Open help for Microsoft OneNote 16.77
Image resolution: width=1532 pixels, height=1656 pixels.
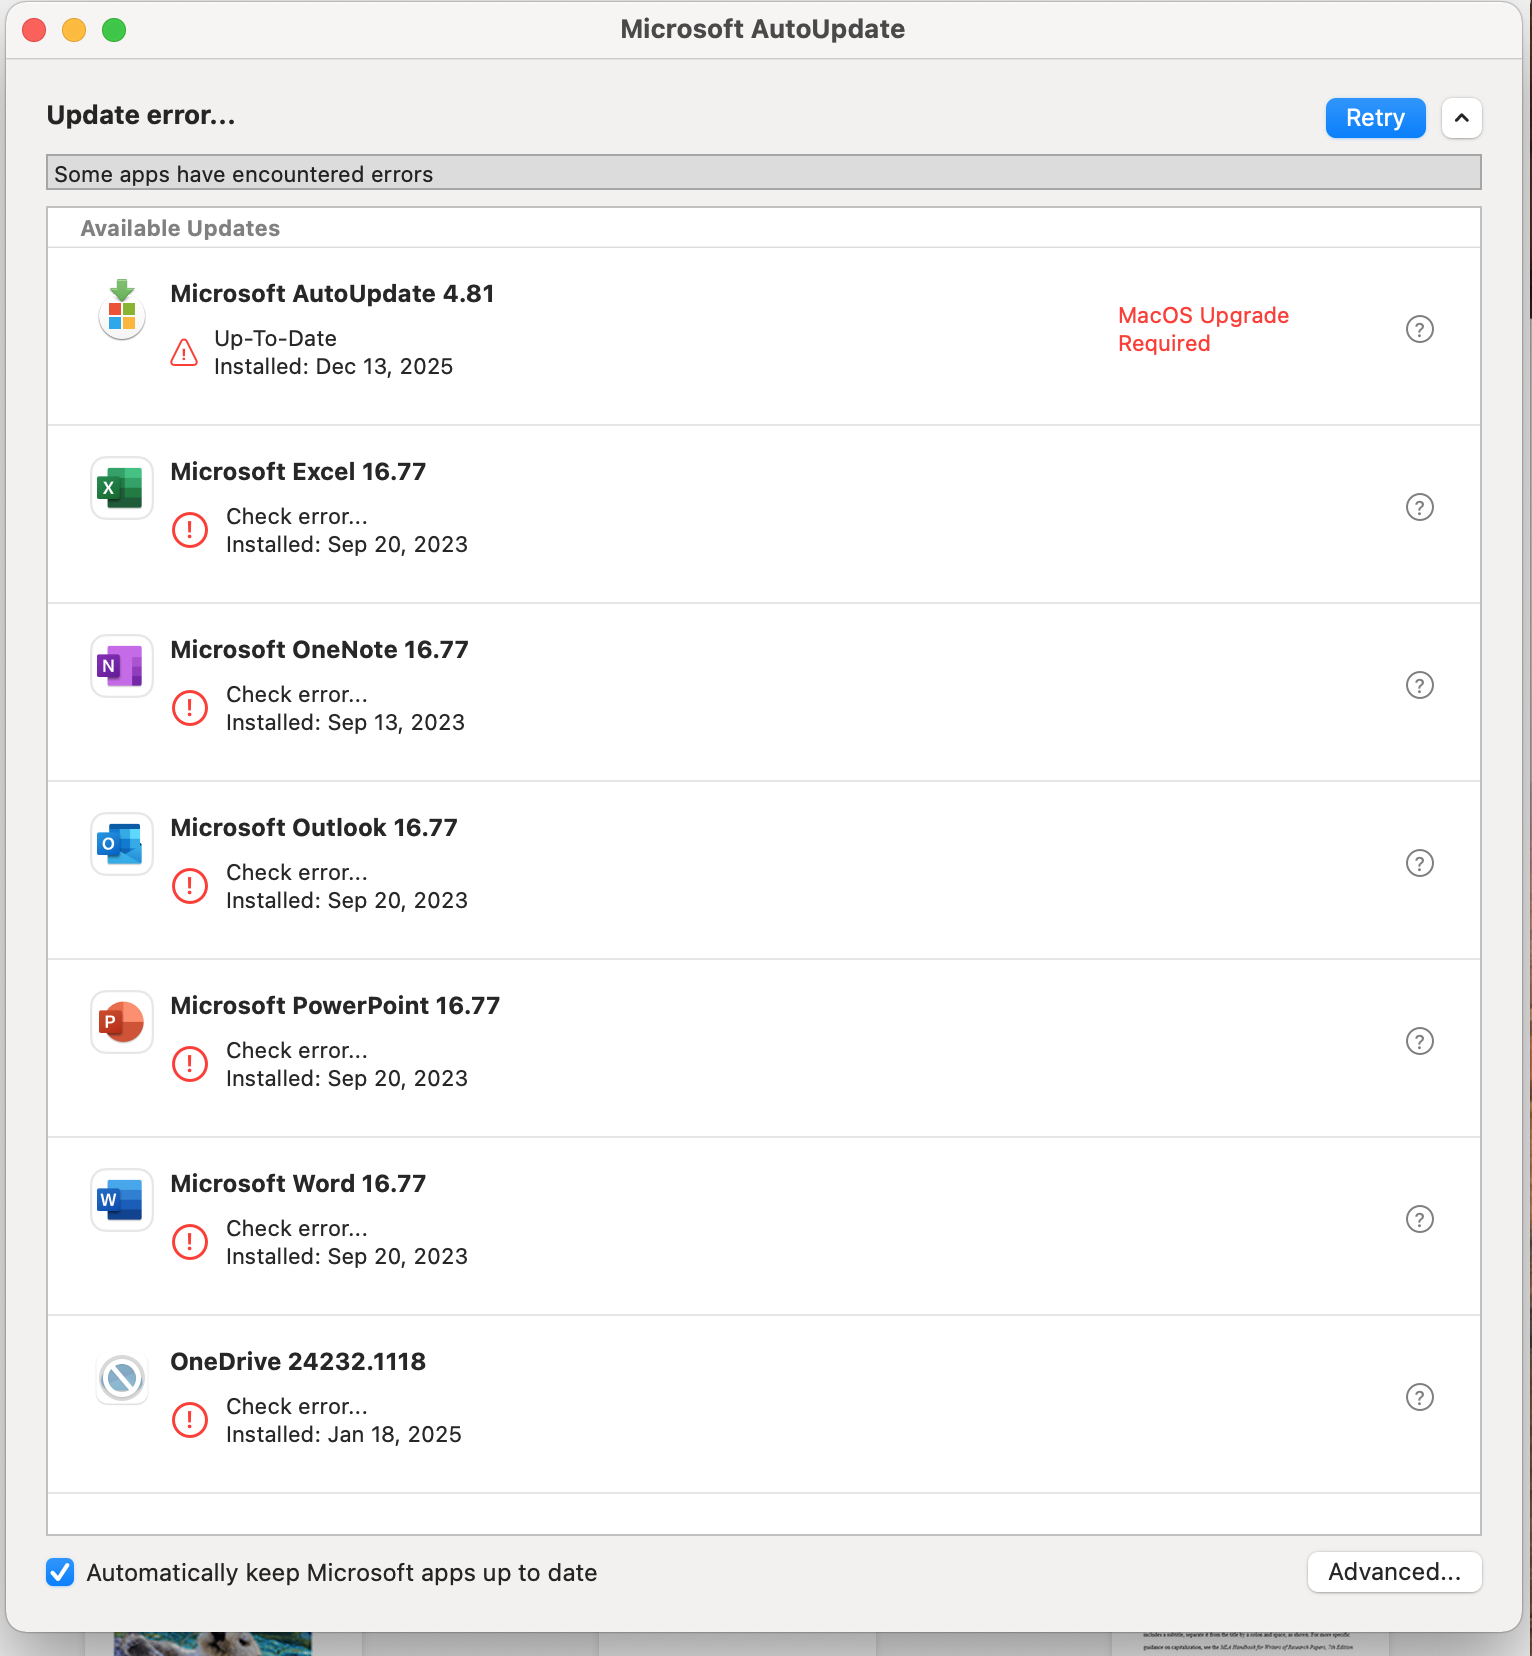click(x=1420, y=685)
